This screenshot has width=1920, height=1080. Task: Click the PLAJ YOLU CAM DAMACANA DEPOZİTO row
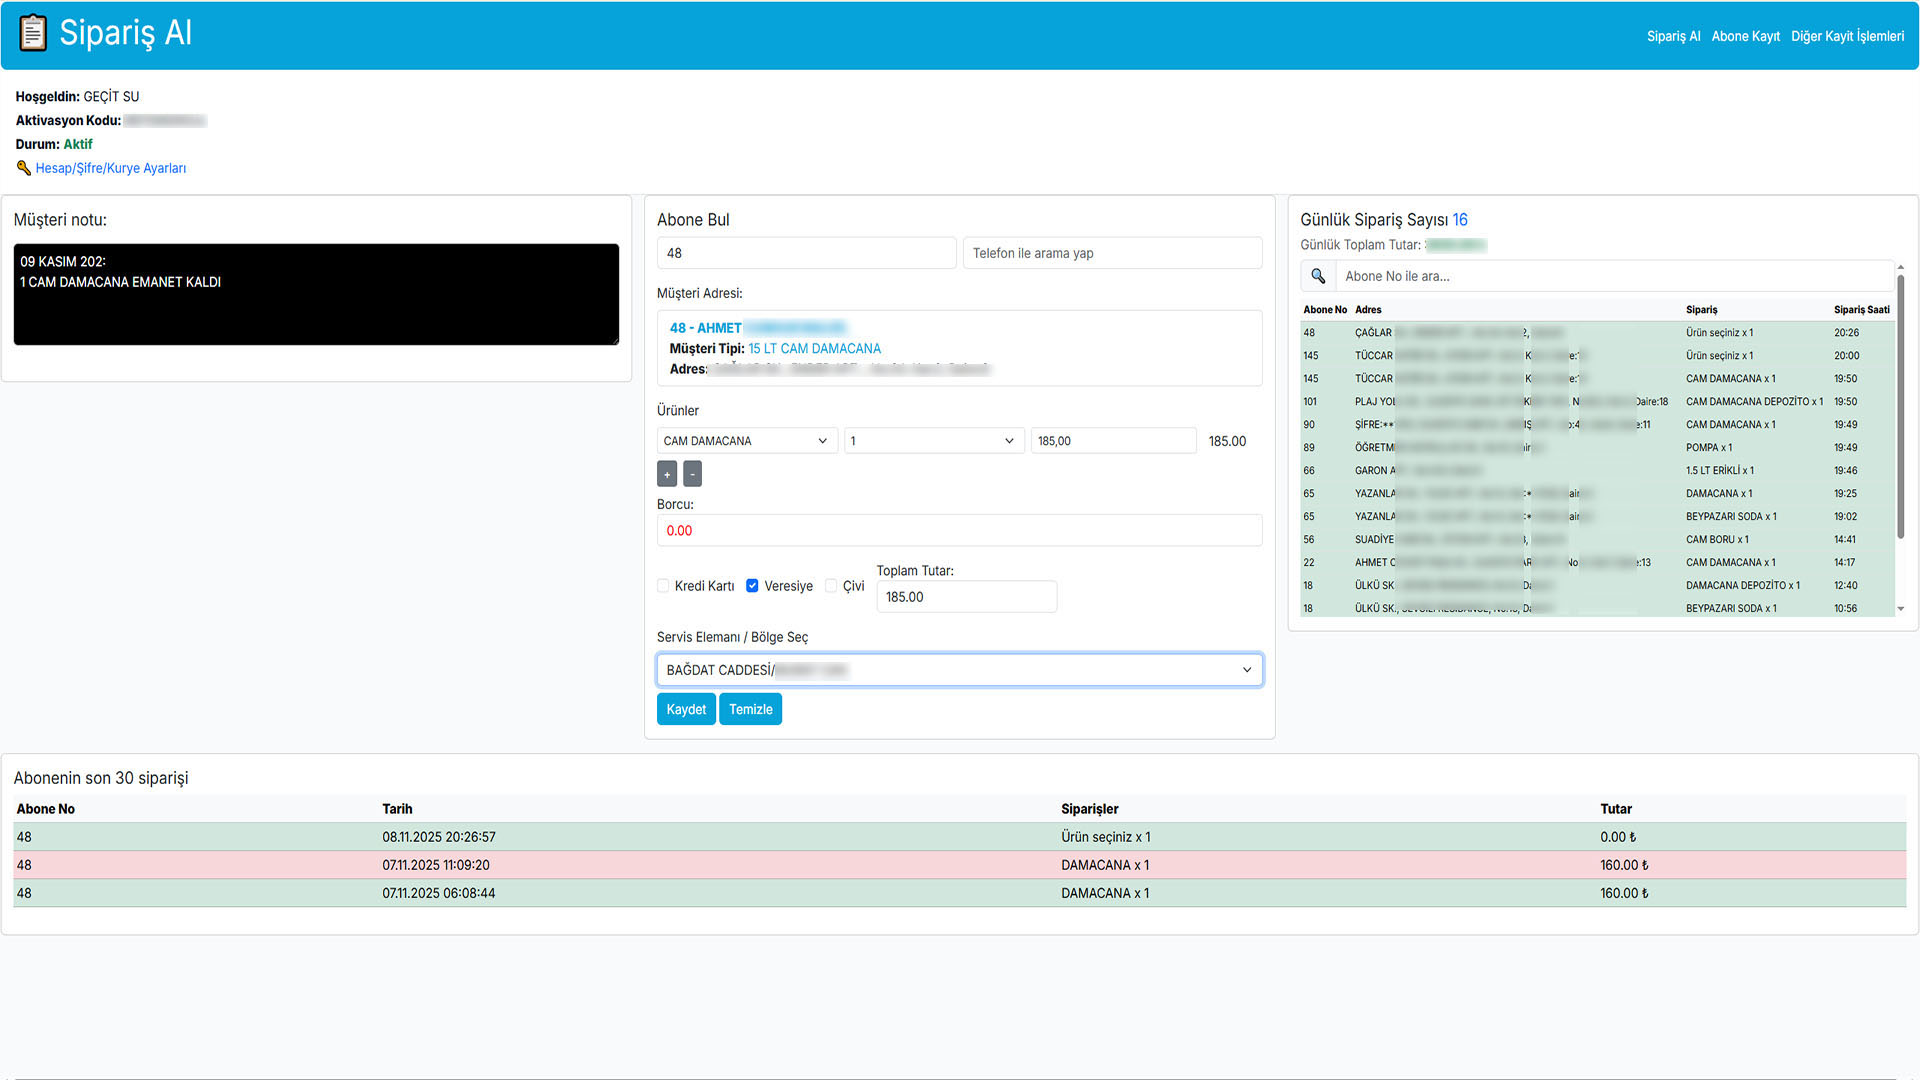coord(1597,402)
